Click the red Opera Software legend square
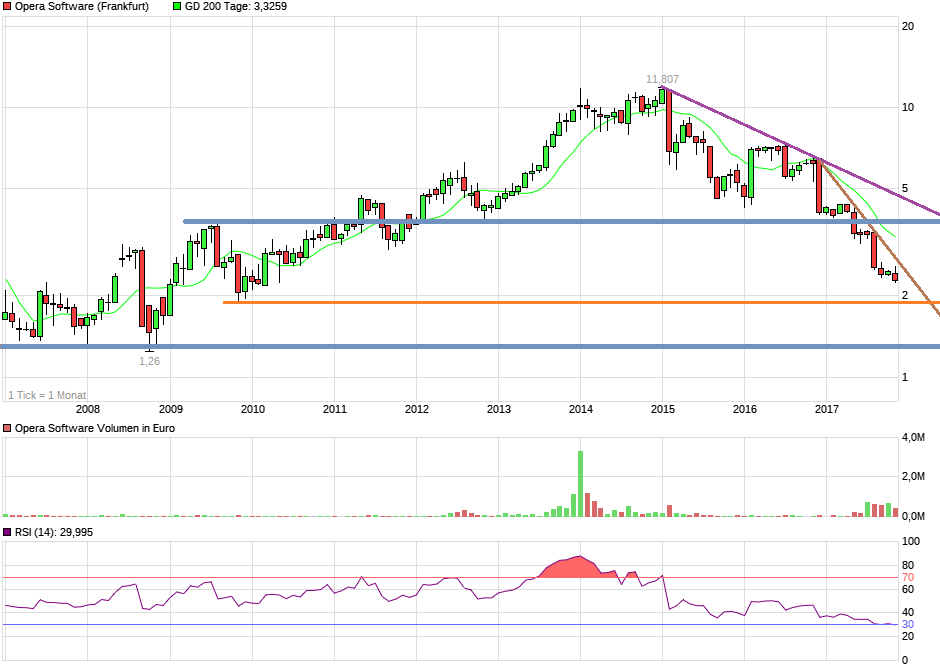Viewport: 940px width, 670px height. point(8,6)
